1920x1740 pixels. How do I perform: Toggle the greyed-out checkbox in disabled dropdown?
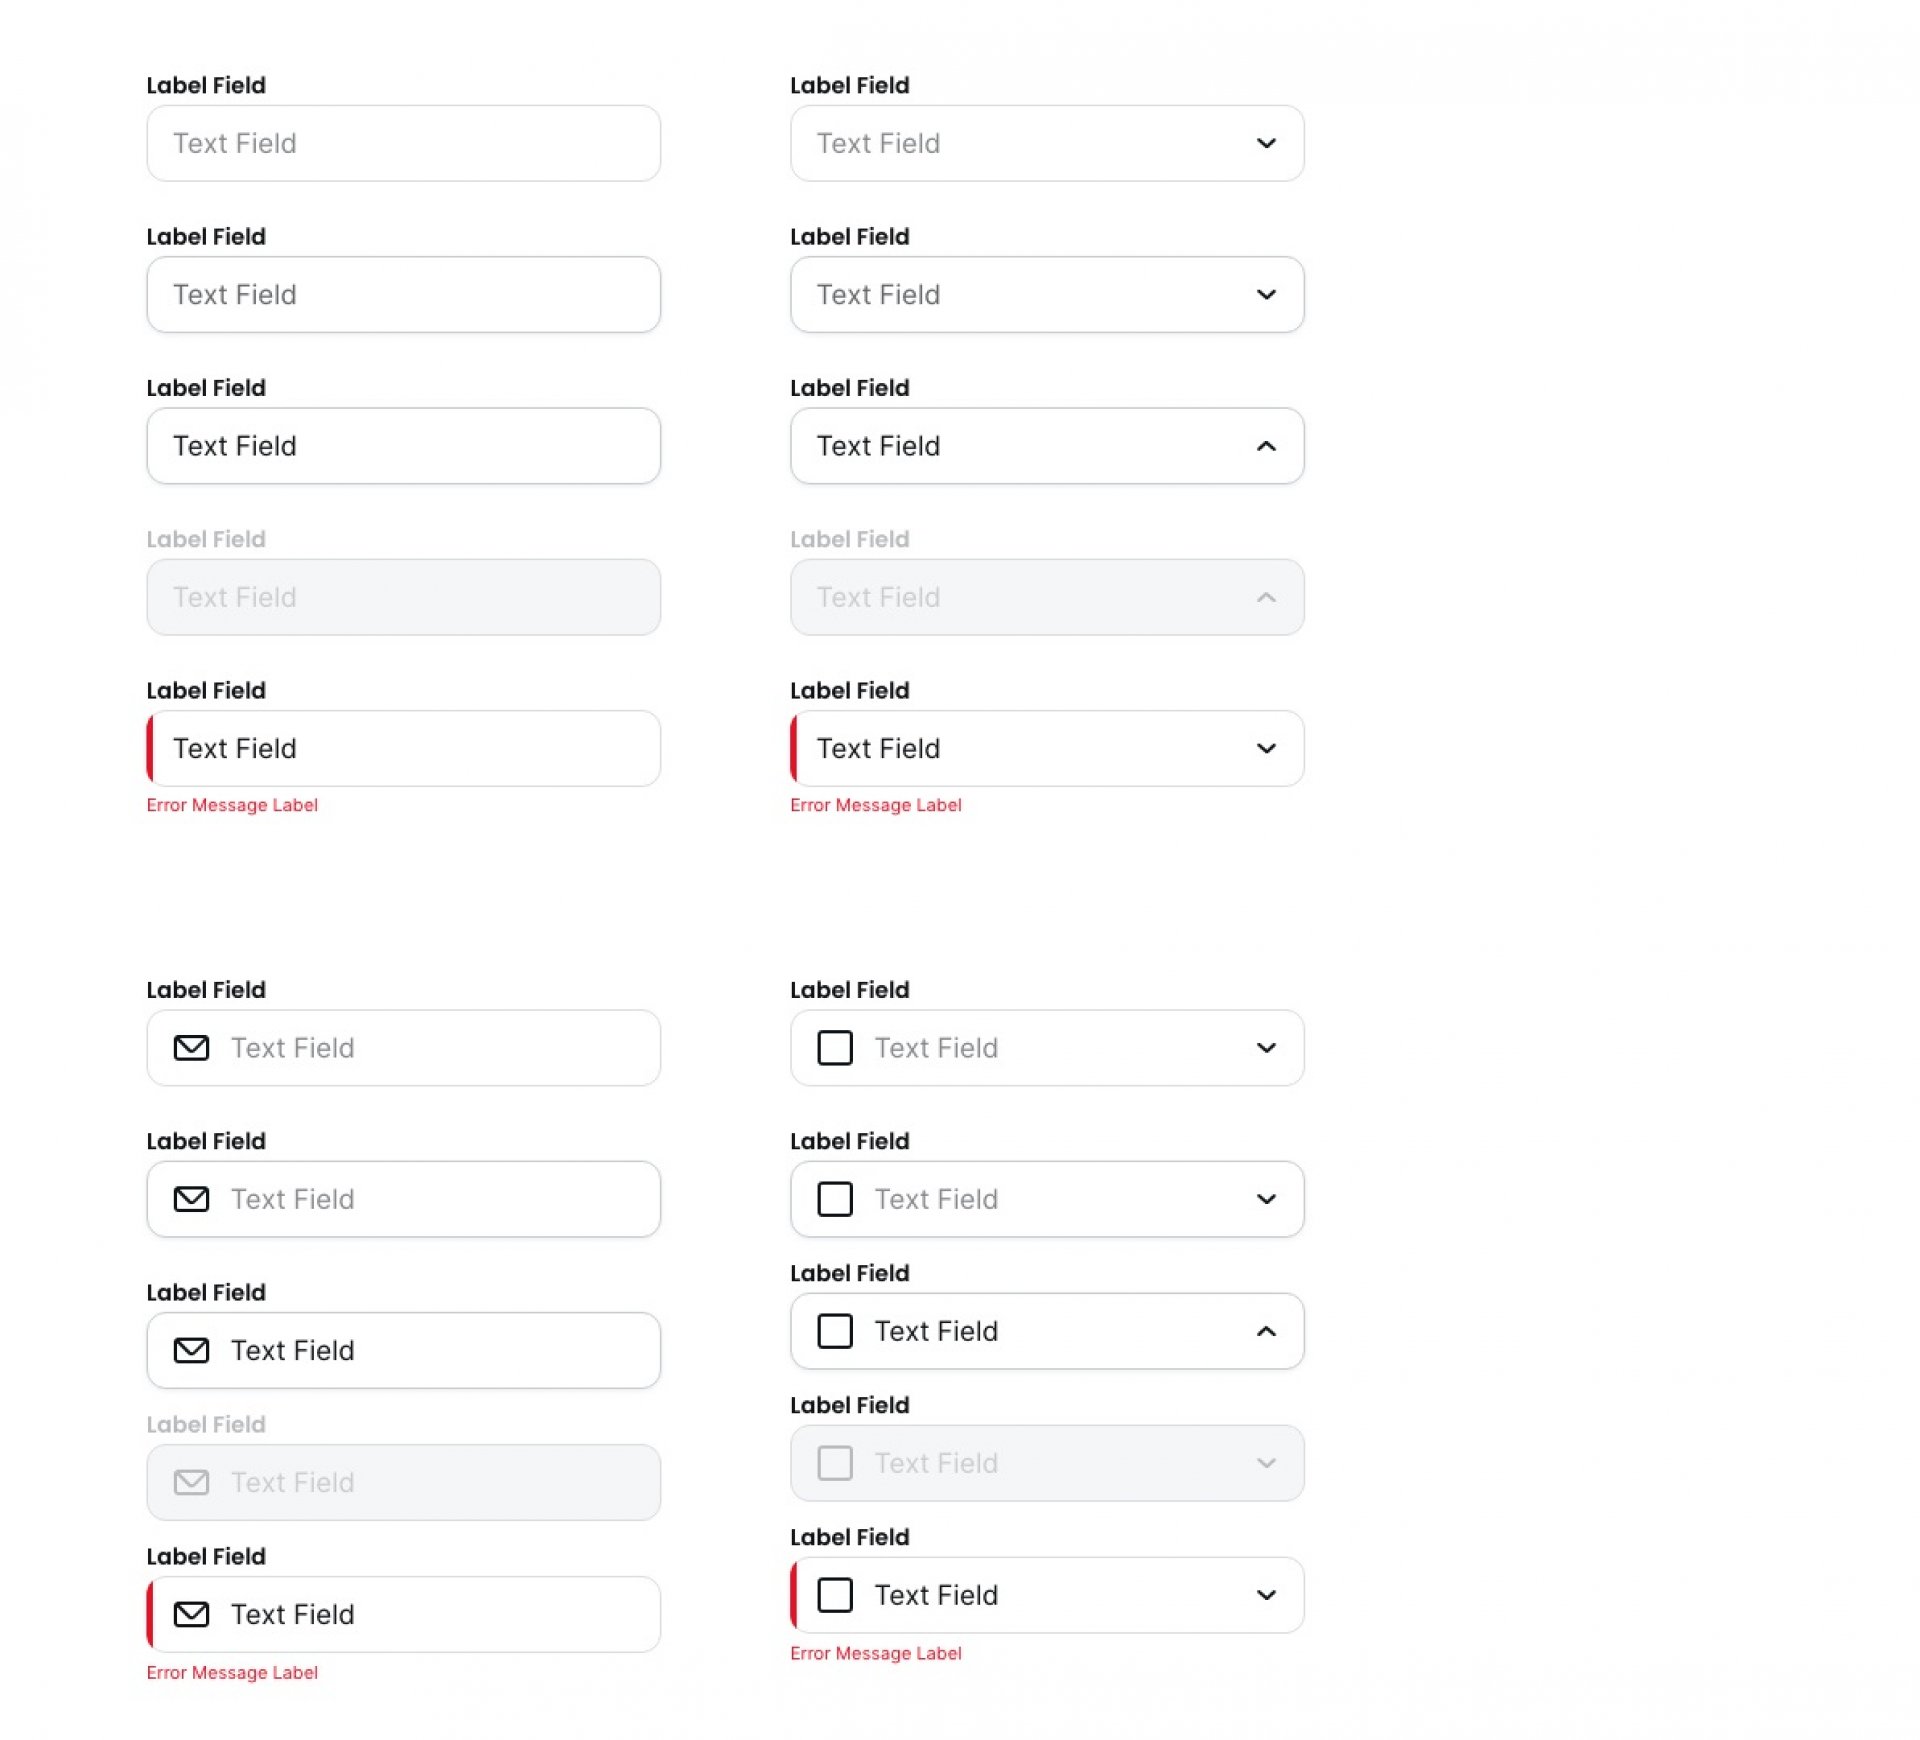[x=835, y=1463]
